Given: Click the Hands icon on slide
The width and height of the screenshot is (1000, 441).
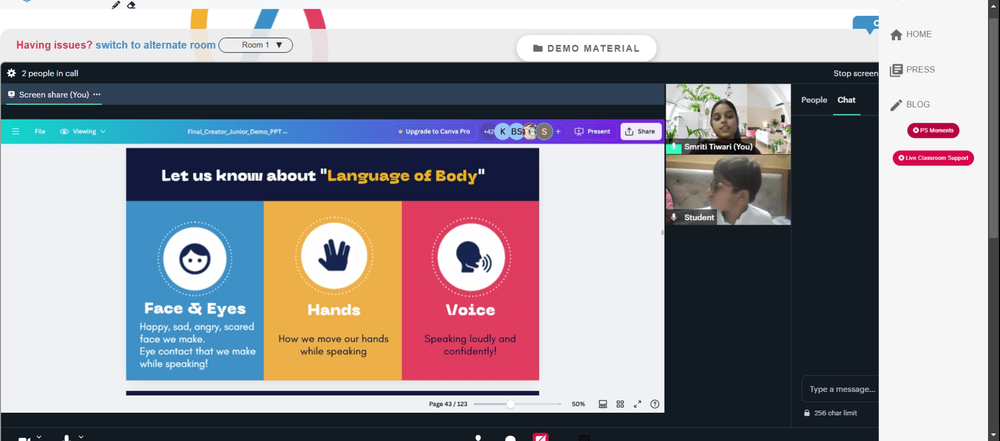Looking at the screenshot, I should coord(334,257).
